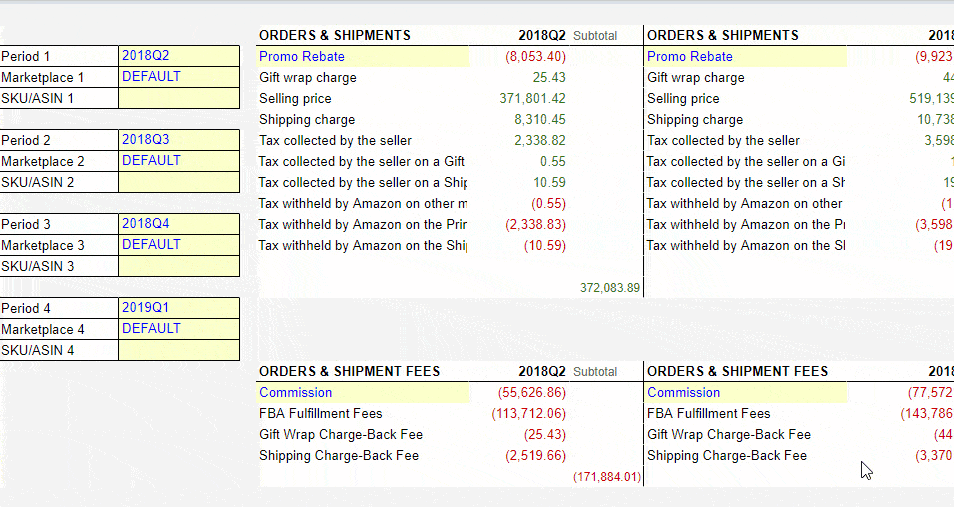Image resolution: width=954 pixels, height=507 pixels.
Task: Select the Period 4 cell showing 2019Q1
Action: pyautogui.click(x=178, y=308)
